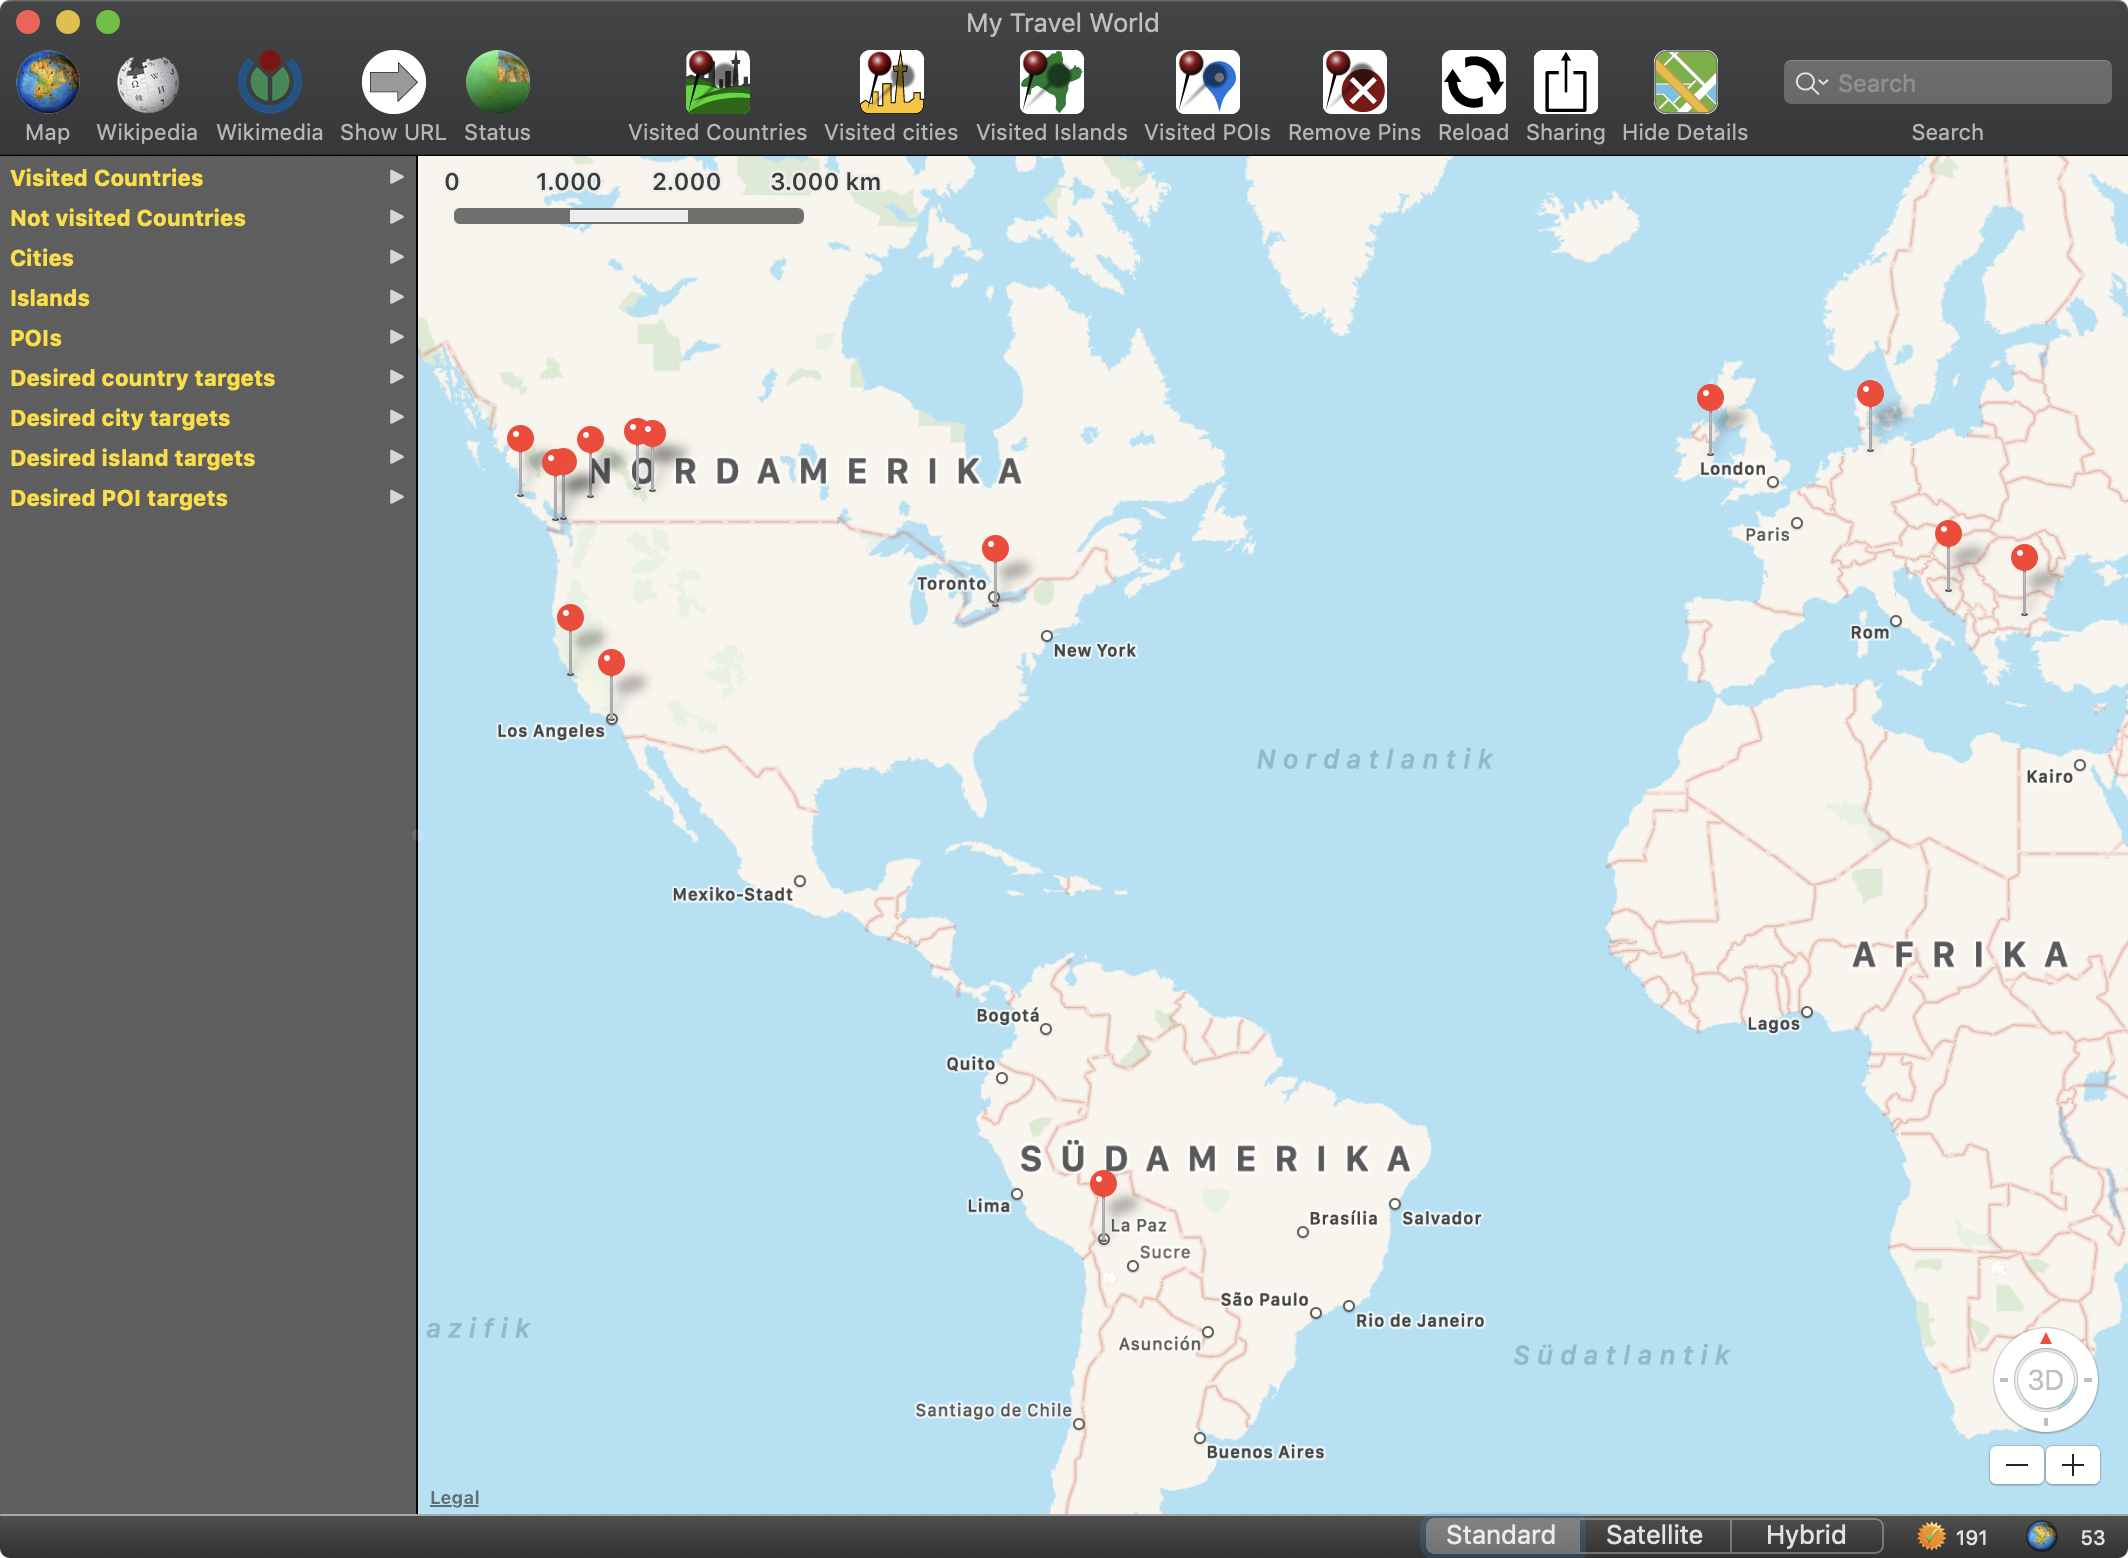Click the Show URL arrow icon
This screenshot has width=2128, height=1558.
pyautogui.click(x=393, y=82)
